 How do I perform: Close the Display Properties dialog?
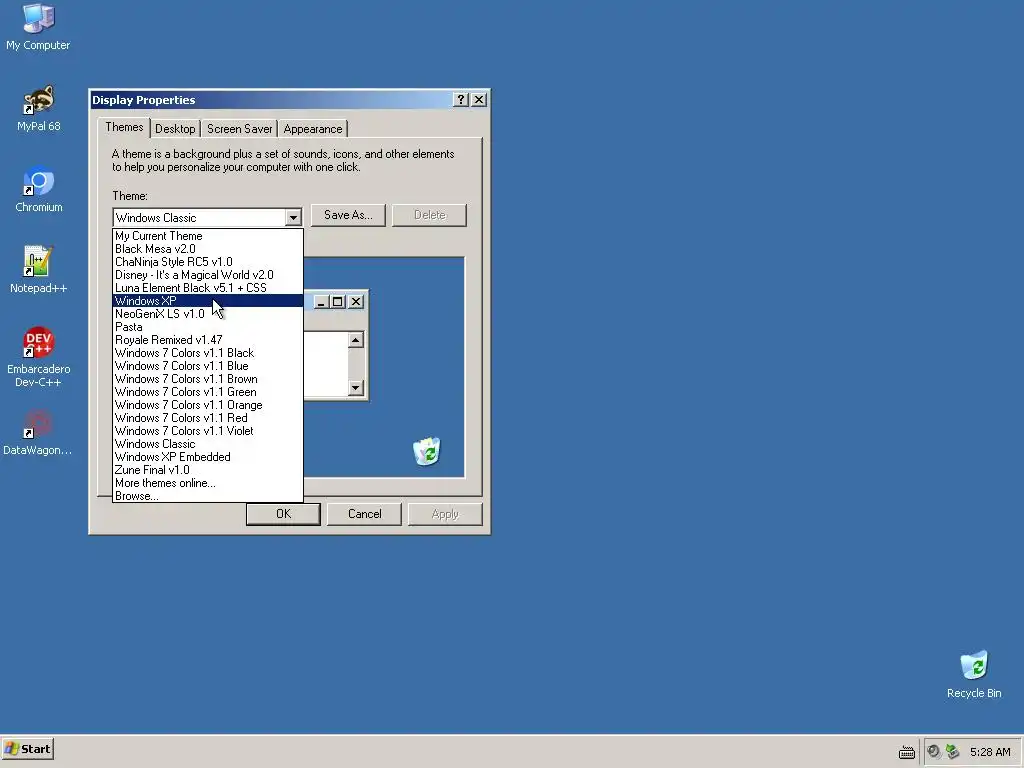(x=479, y=99)
